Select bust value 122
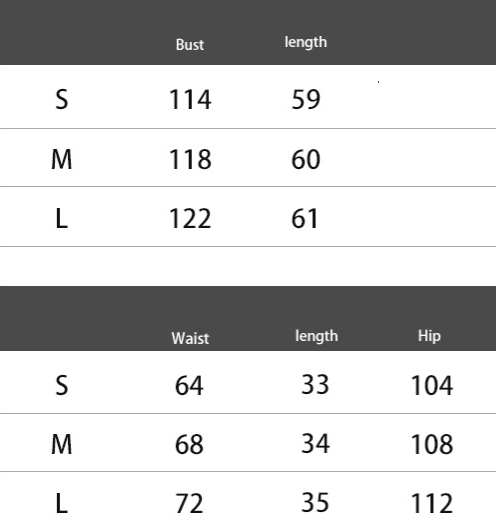The height and width of the screenshot is (523, 496). pyautogui.click(x=190, y=218)
